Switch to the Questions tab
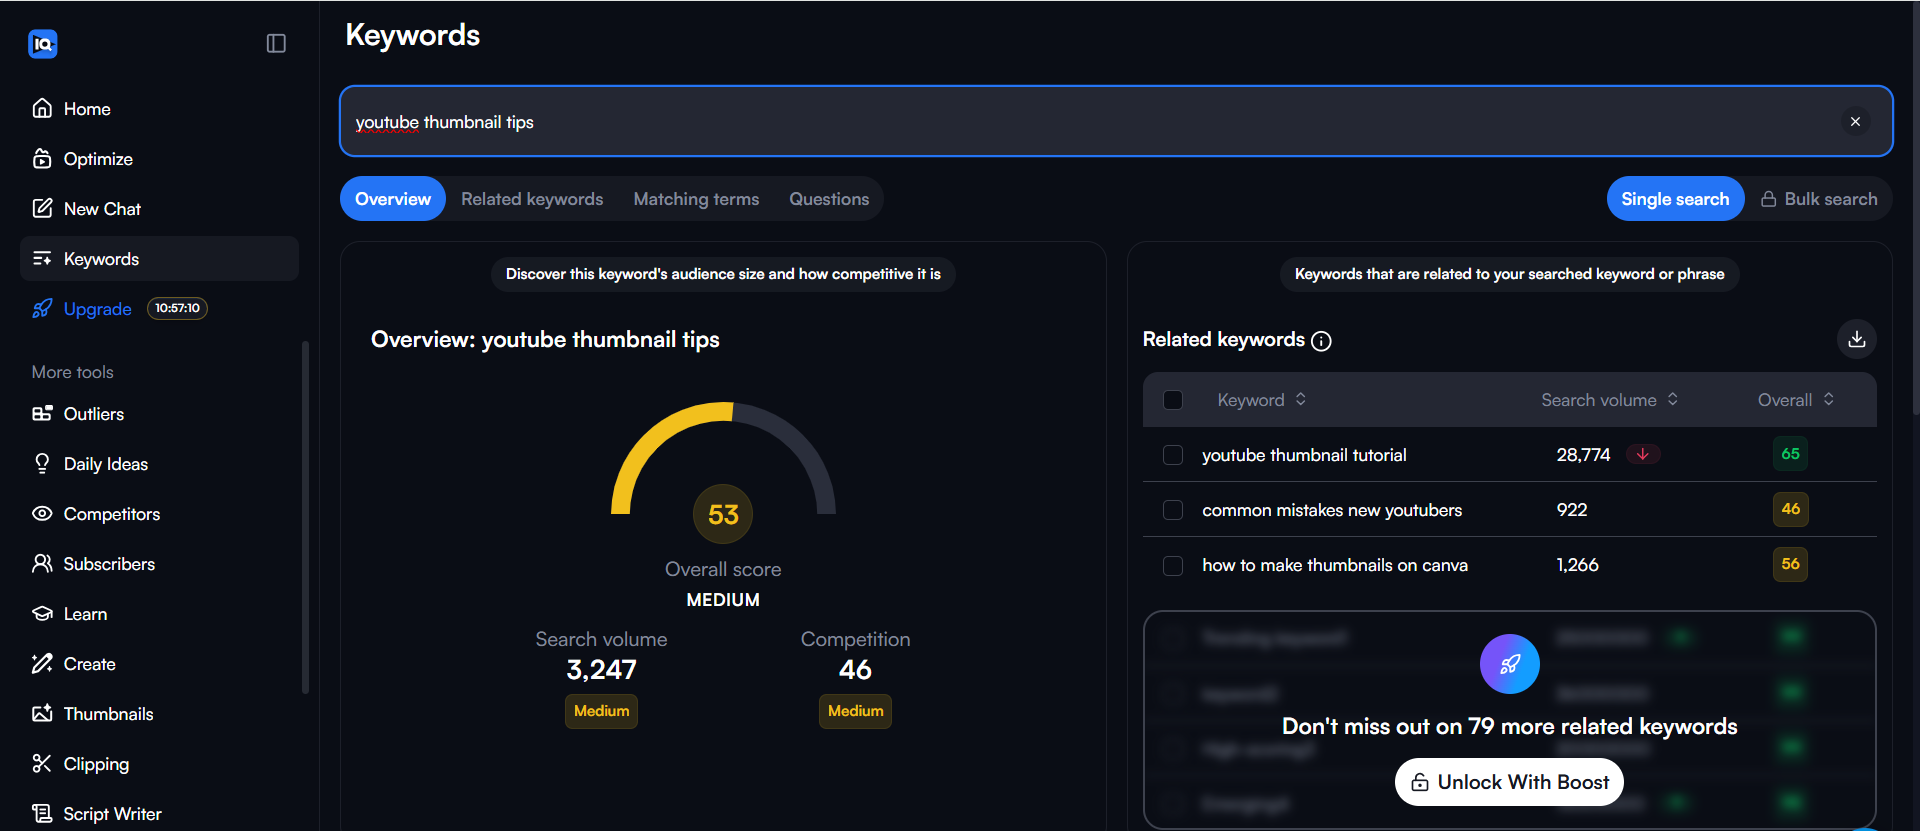Viewport: 1920px width, 831px height. click(x=829, y=199)
